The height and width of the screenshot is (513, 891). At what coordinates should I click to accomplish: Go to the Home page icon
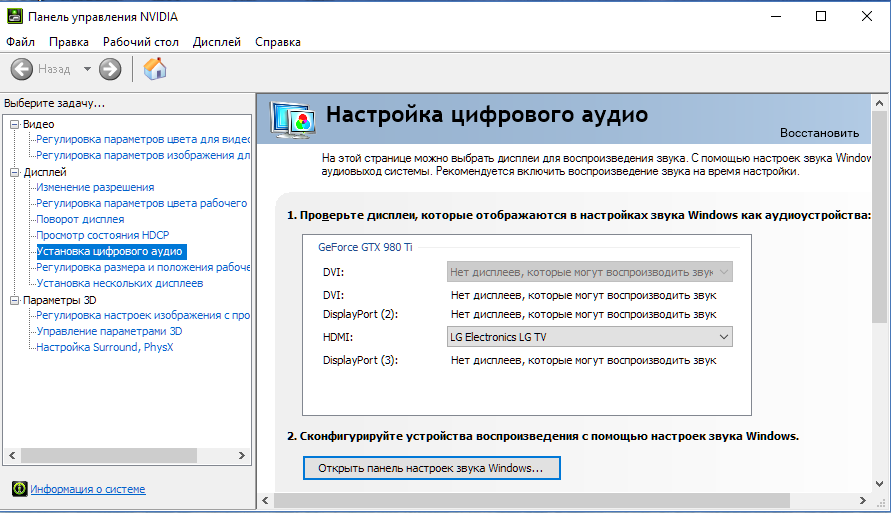(155, 69)
